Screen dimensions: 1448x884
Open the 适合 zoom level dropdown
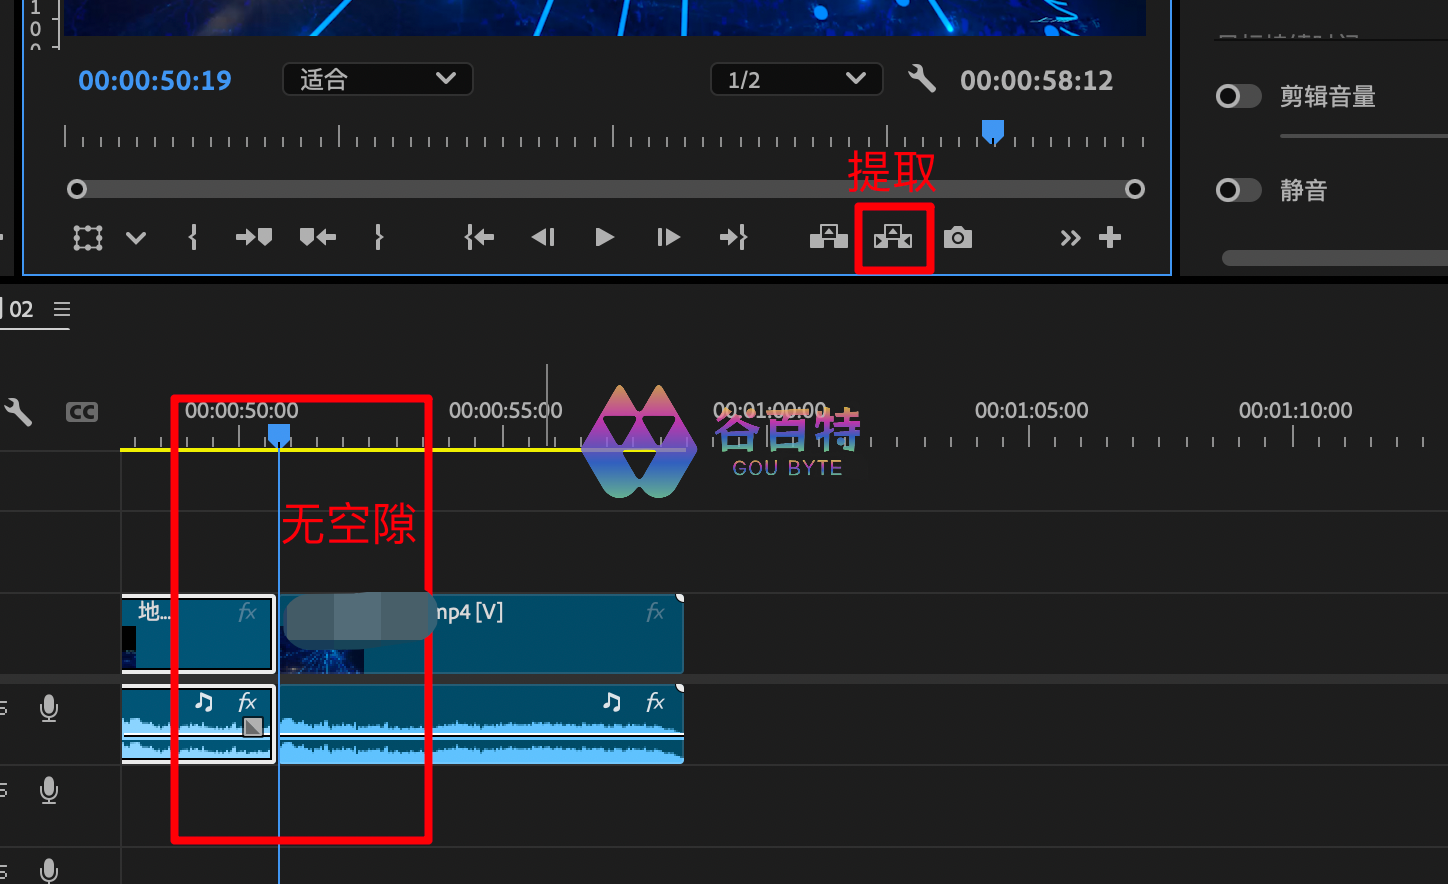(x=378, y=79)
